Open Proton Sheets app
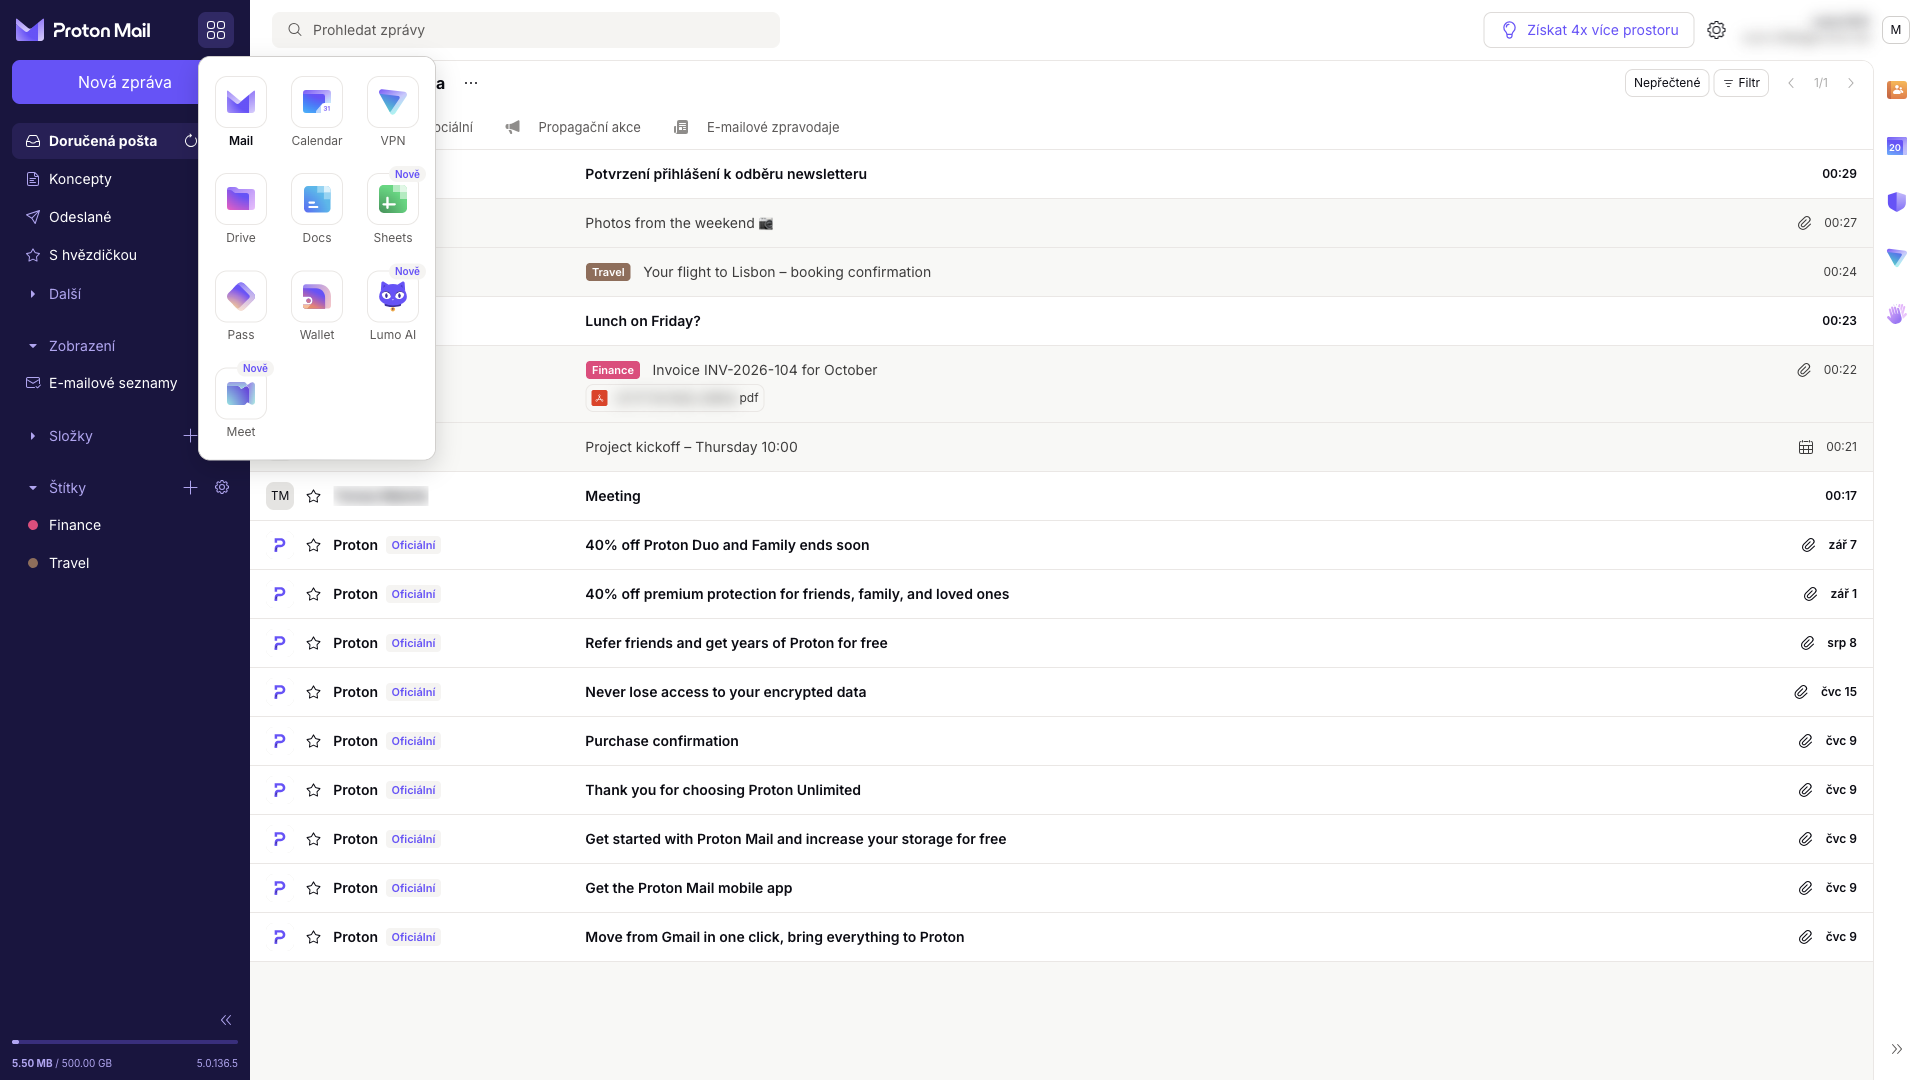Viewport: 1920px width, 1080px height. point(393,210)
